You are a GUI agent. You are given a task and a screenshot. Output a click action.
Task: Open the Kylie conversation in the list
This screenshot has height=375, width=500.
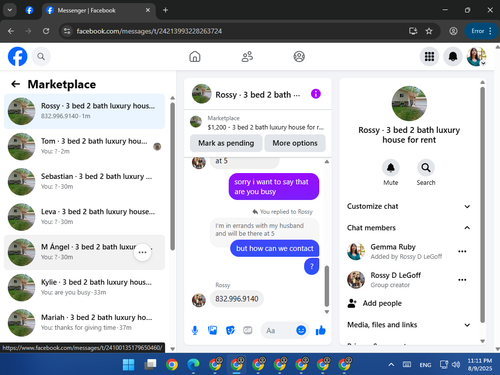(84, 287)
